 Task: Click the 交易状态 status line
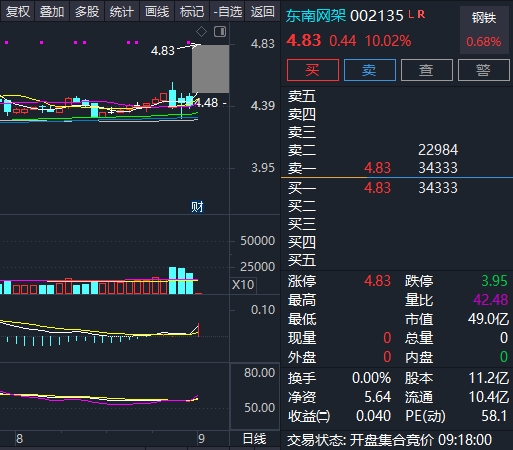[x=389, y=440]
